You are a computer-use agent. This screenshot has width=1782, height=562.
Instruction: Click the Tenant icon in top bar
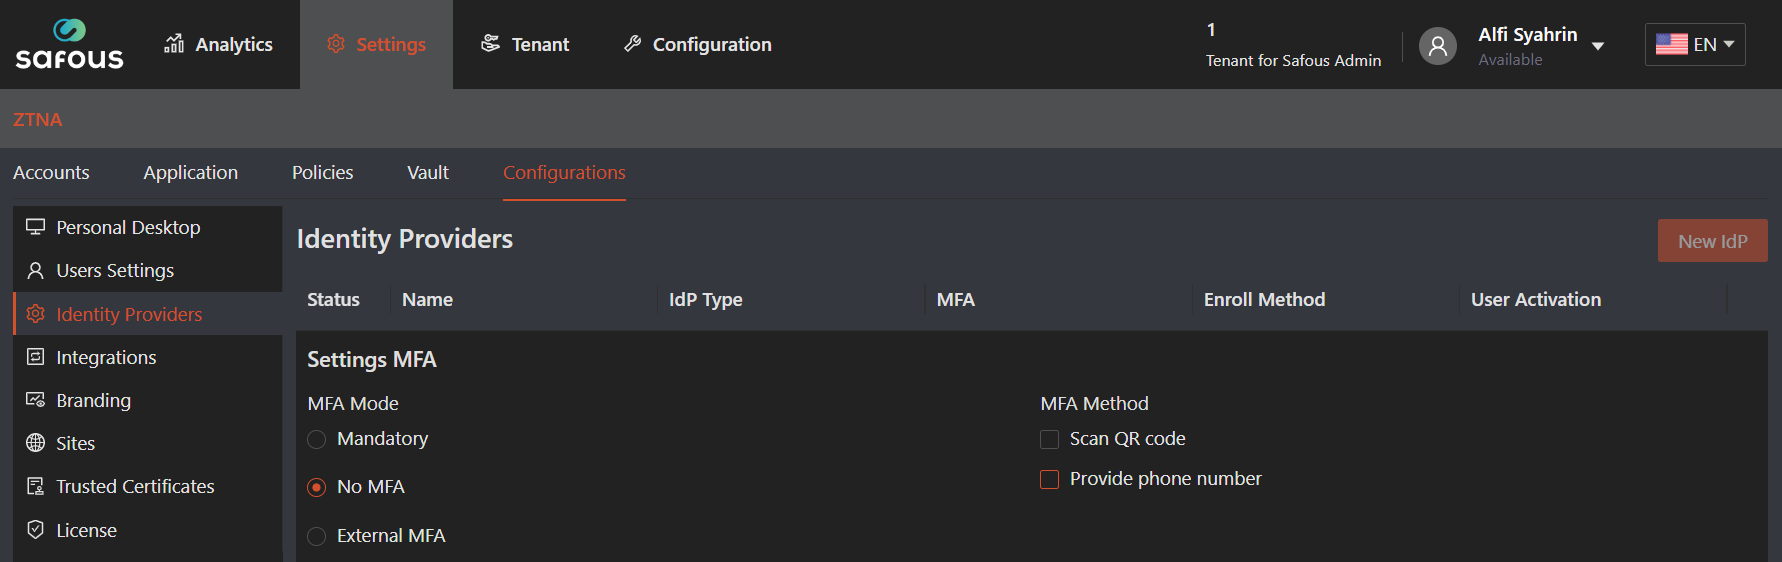[490, 43]
